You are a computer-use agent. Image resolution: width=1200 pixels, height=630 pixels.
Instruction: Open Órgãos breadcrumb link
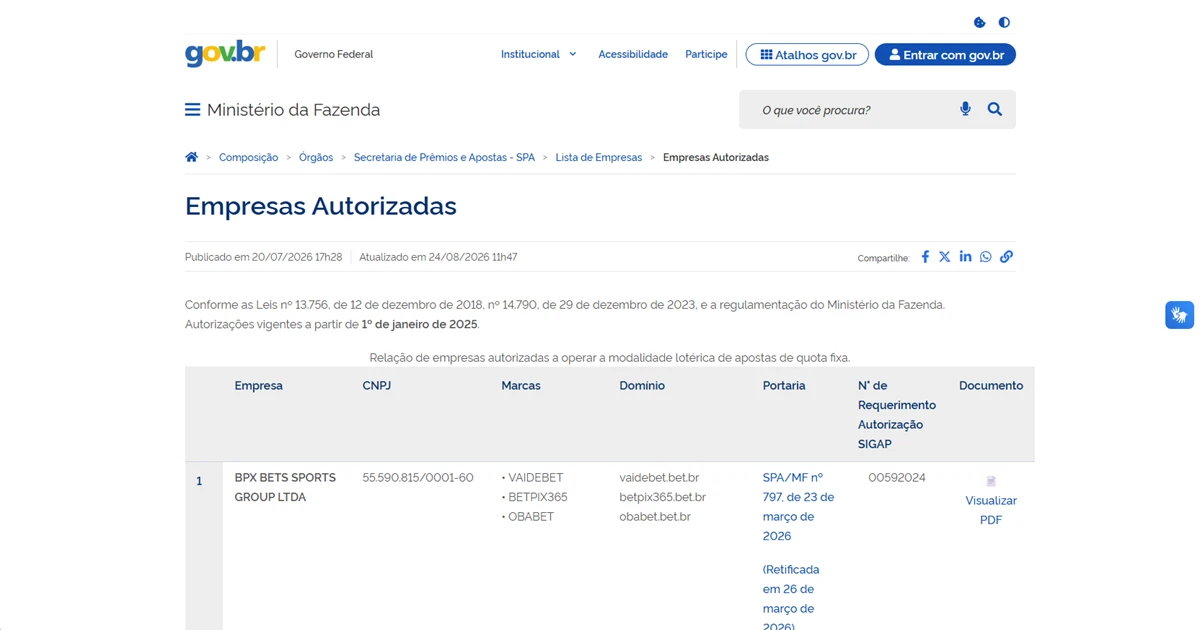[316, 157]
